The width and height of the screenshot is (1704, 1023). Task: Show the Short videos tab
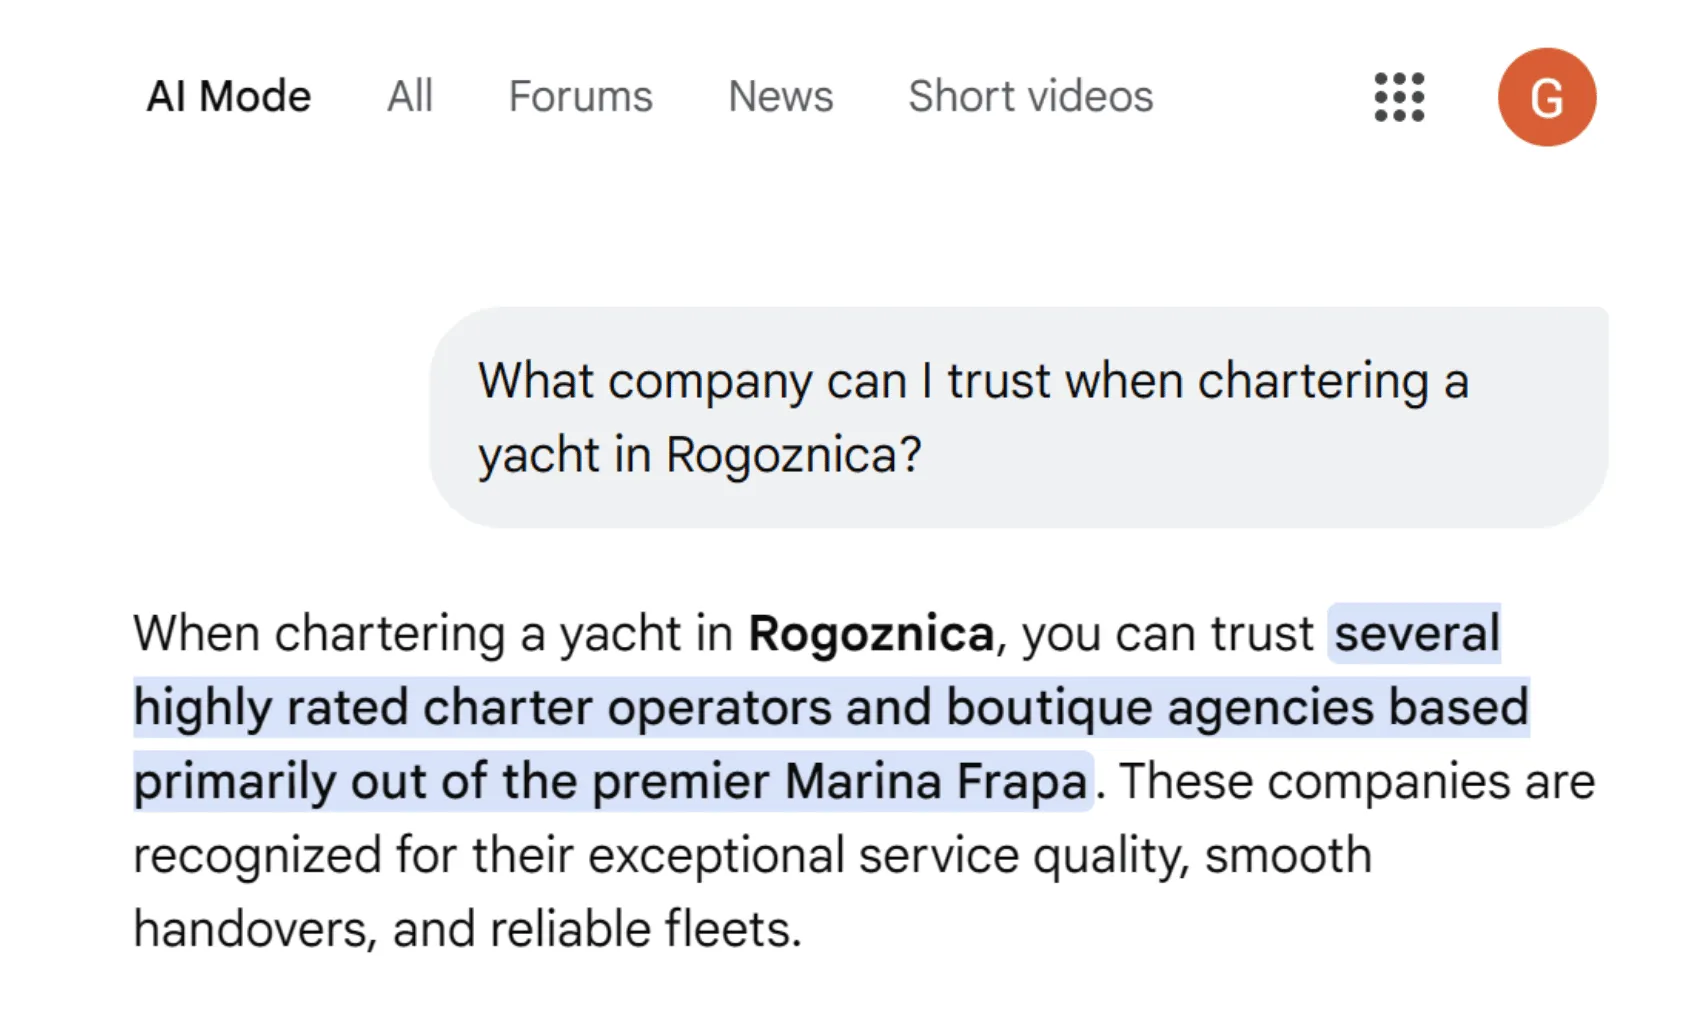[1030, 97]
